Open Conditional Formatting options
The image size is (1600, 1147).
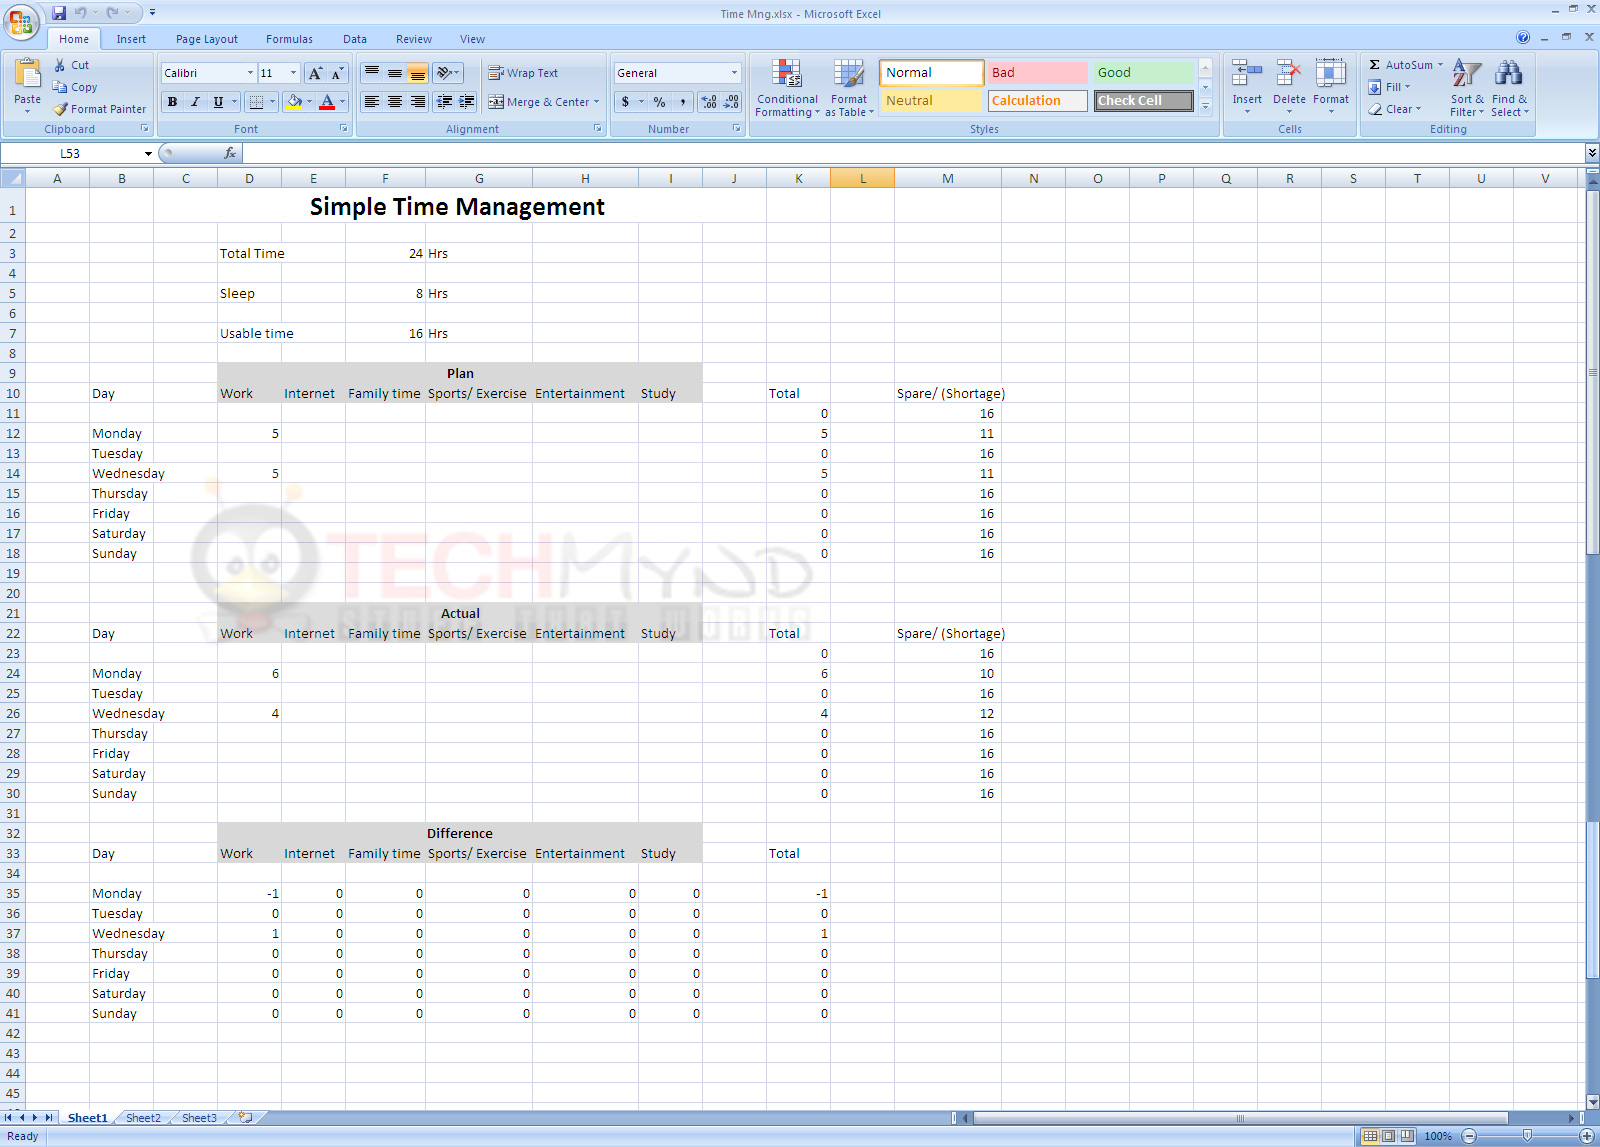click(x=787, y=88)
